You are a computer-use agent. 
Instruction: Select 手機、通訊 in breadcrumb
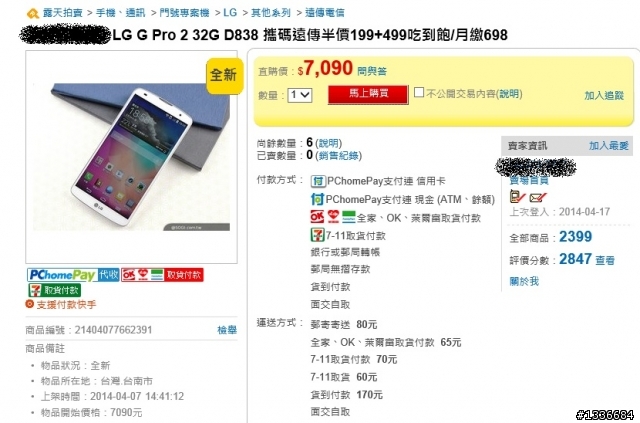121,13
